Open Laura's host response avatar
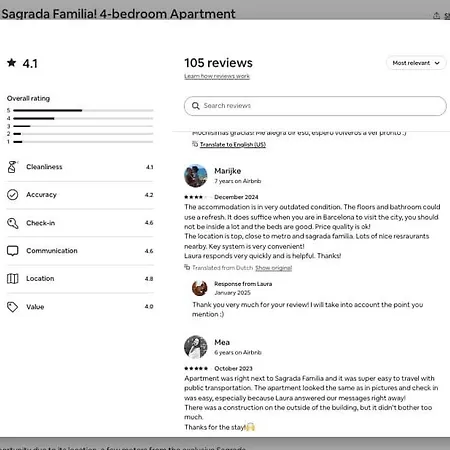 click(x=200, y=288)
